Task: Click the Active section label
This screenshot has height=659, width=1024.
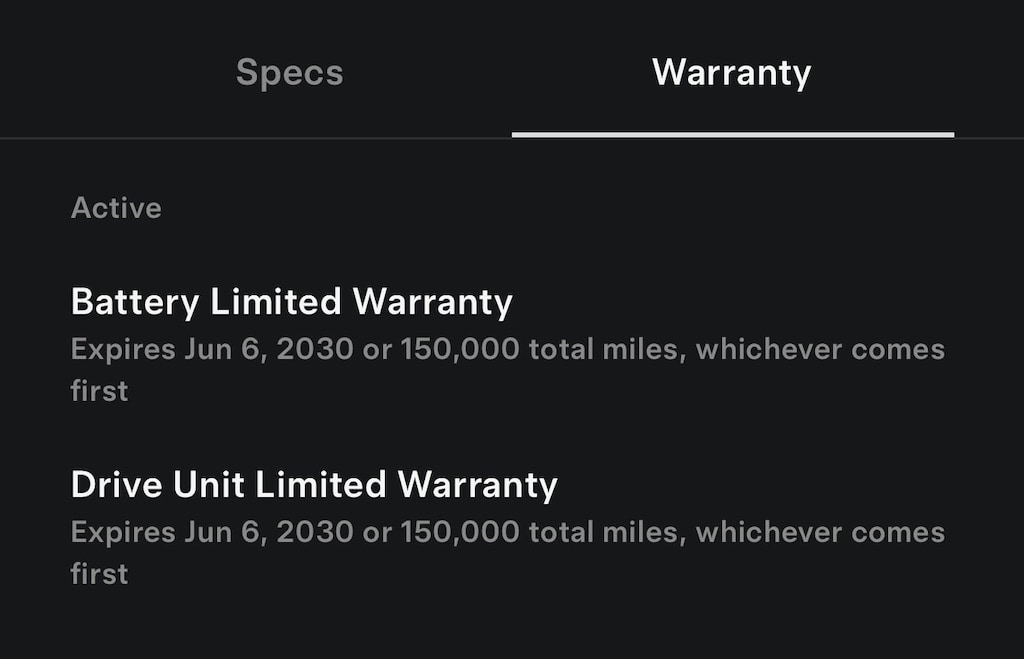Action: 116,208
